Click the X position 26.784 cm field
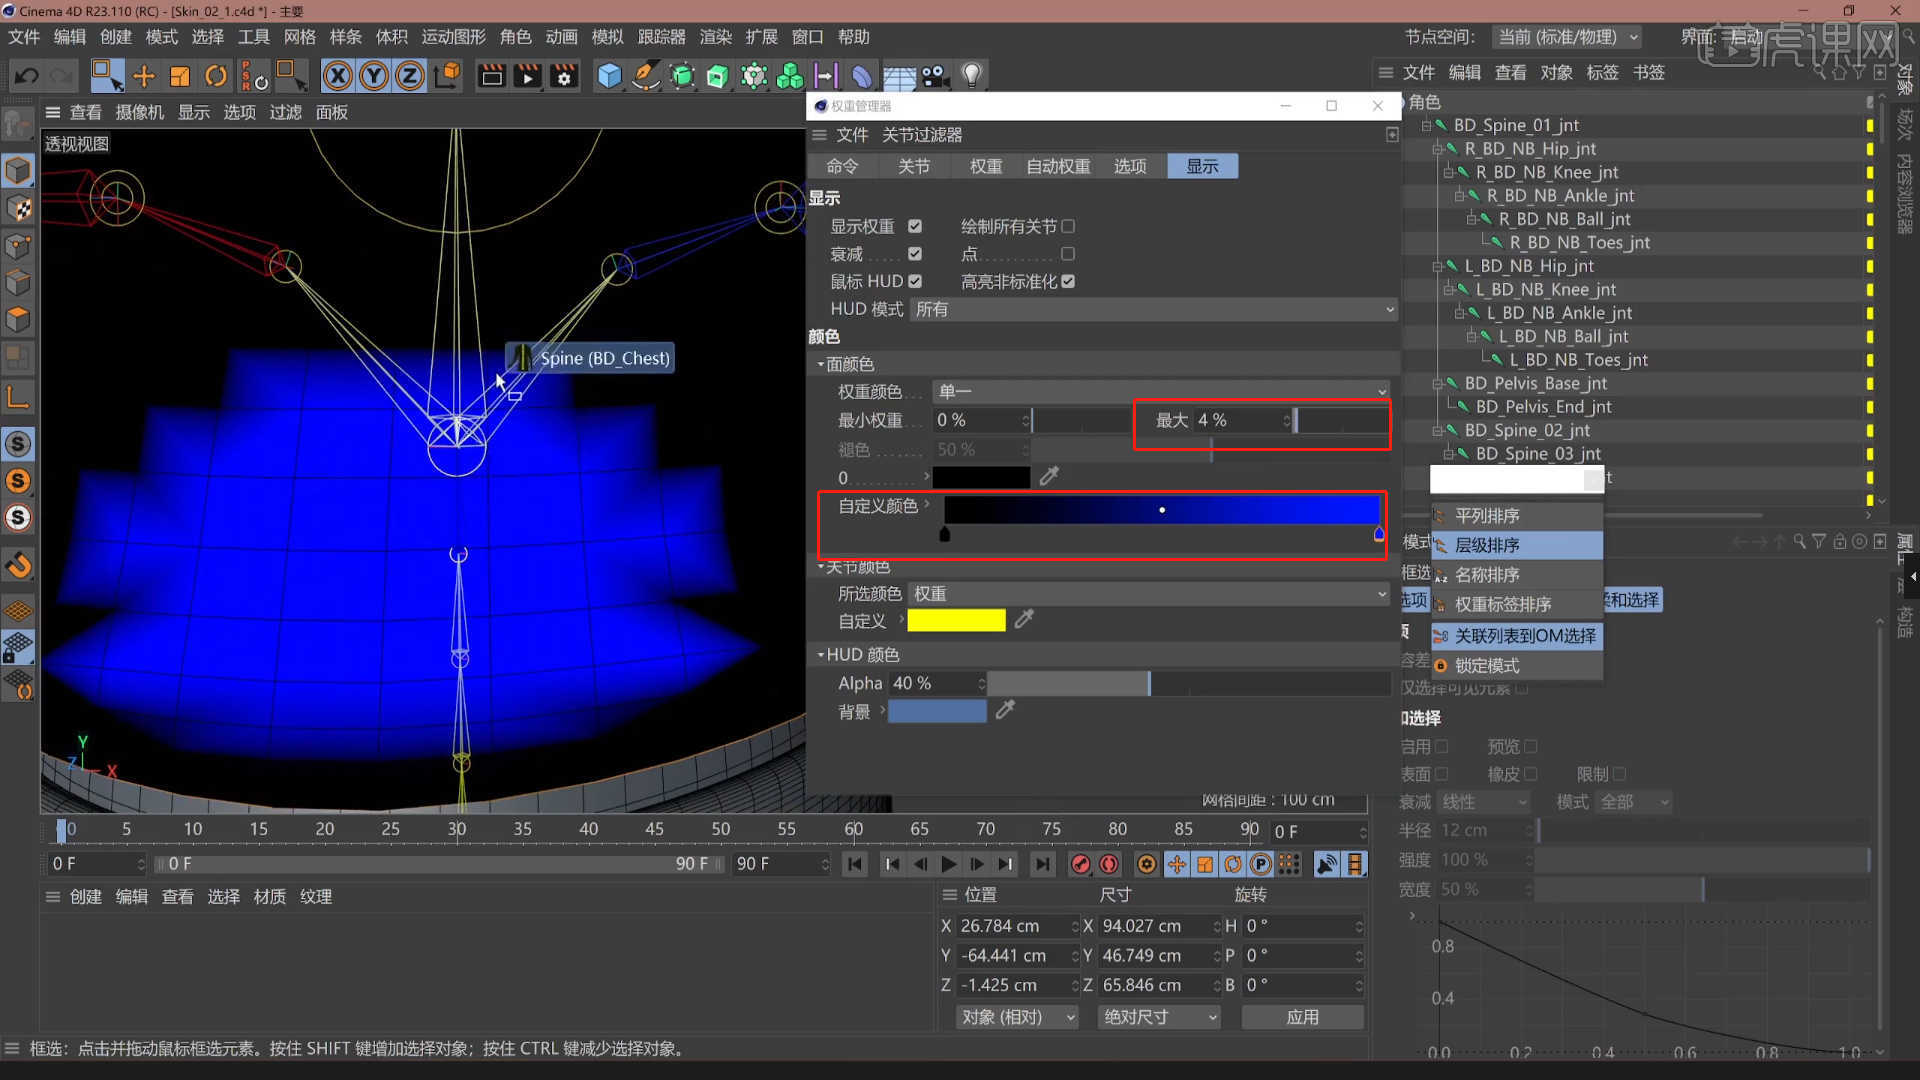Viewport: 1920px width, 1080px height. 1016,927
